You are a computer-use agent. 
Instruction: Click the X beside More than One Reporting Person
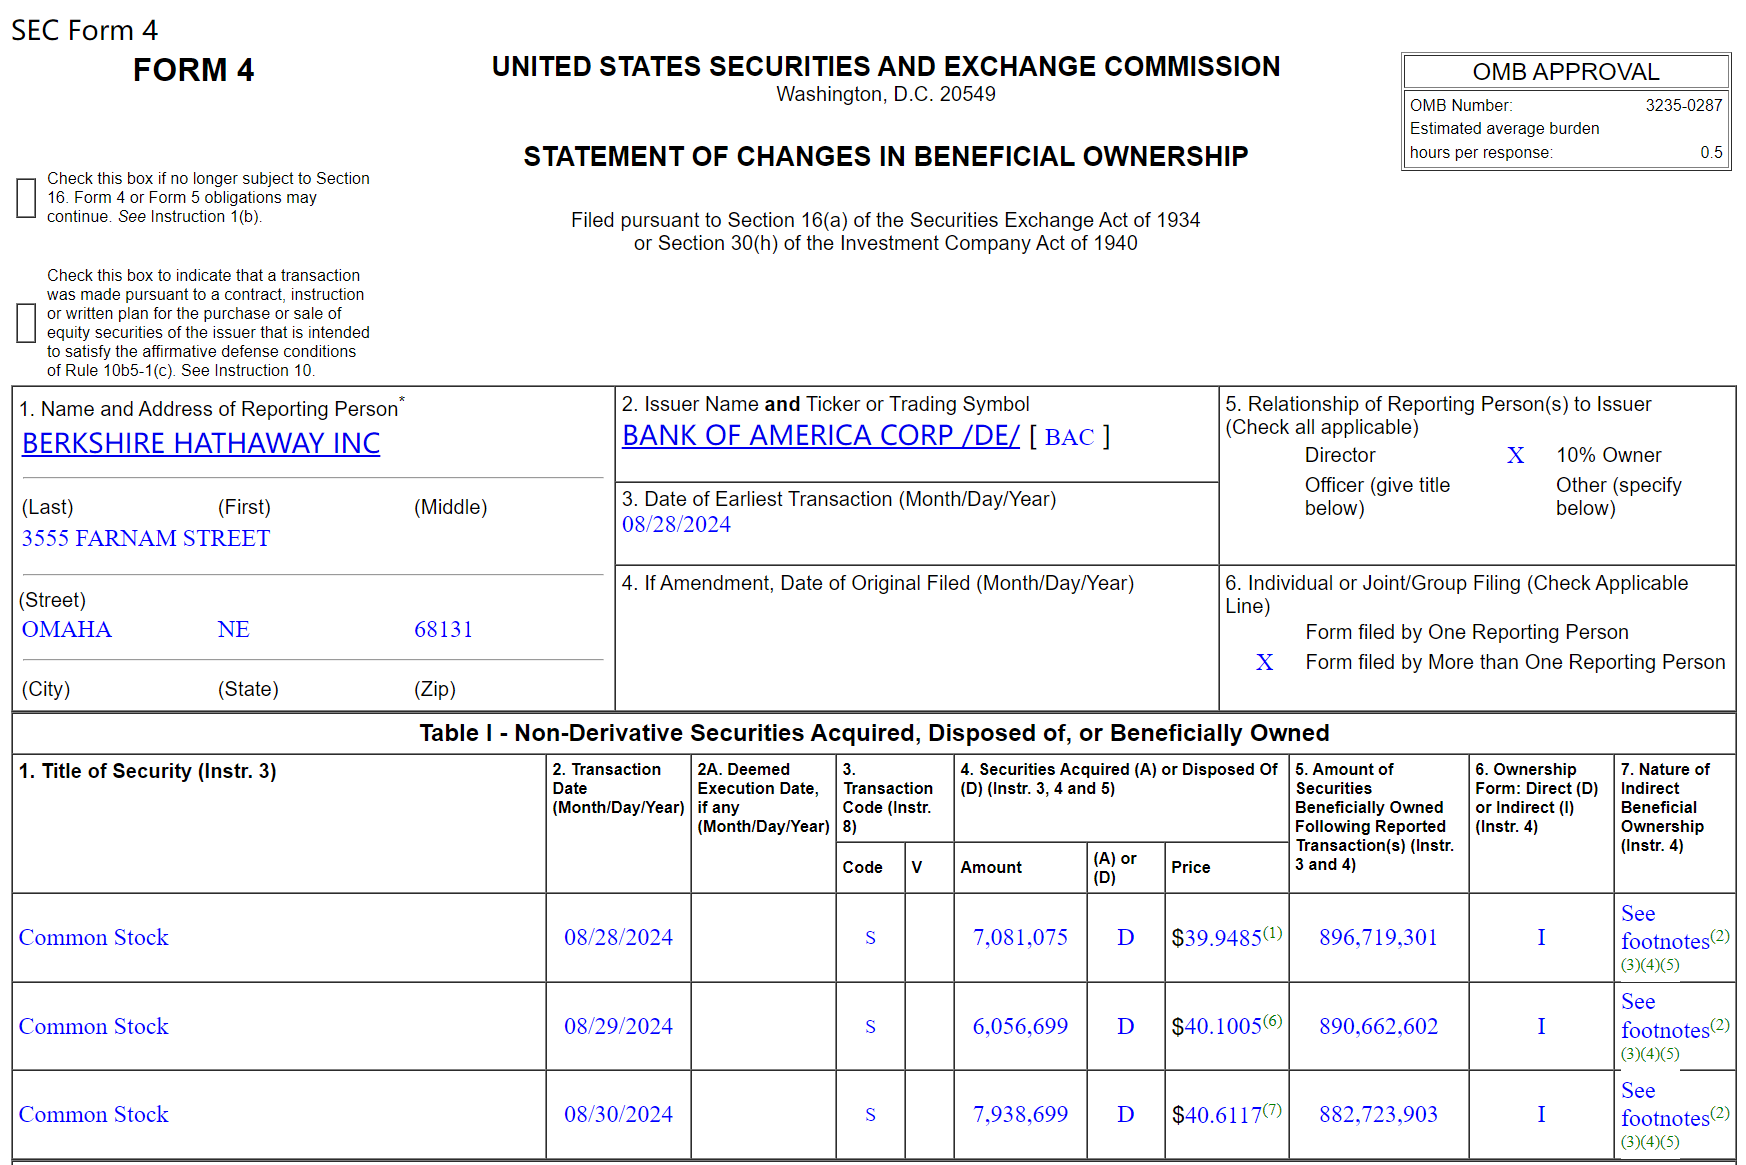(x=1265, y=662)
